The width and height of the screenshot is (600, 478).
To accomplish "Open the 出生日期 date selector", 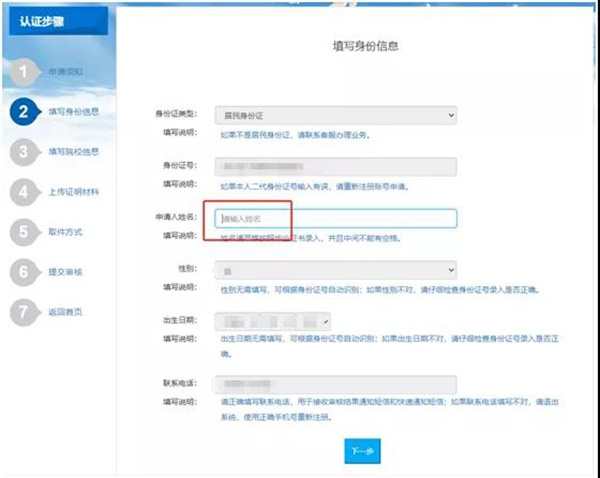I will click(273, 322).
